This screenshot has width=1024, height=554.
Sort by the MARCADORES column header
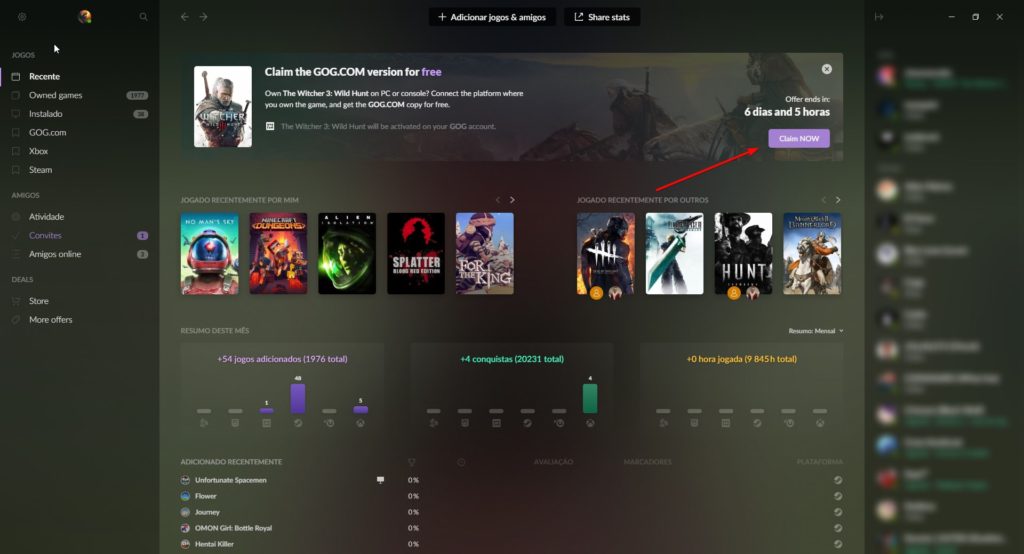coord(647,462)
